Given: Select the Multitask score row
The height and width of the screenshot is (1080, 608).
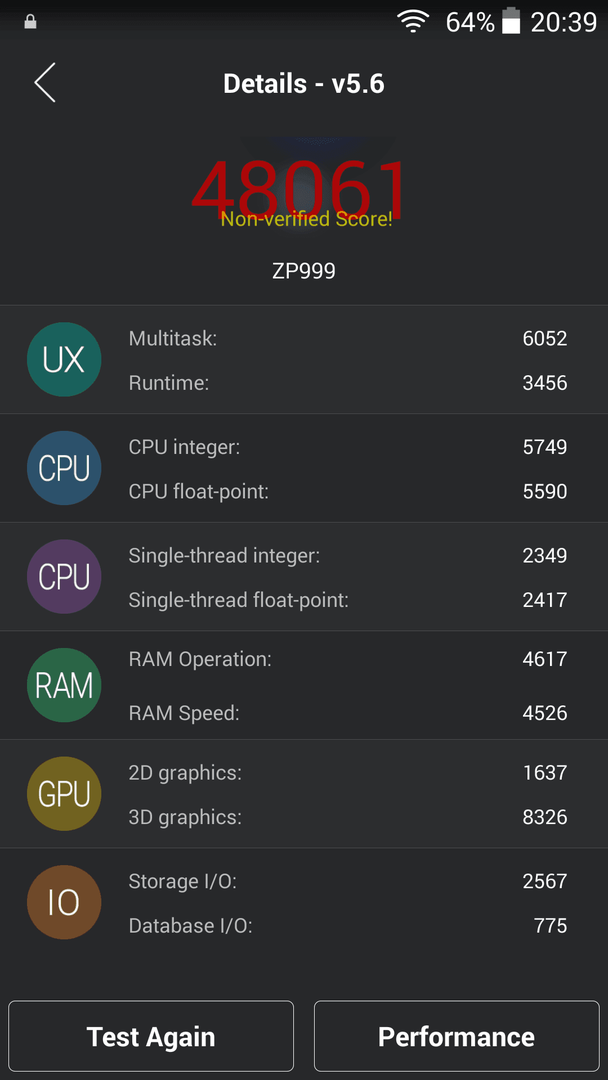Looking at the screenshot, I should pos(348,338).
